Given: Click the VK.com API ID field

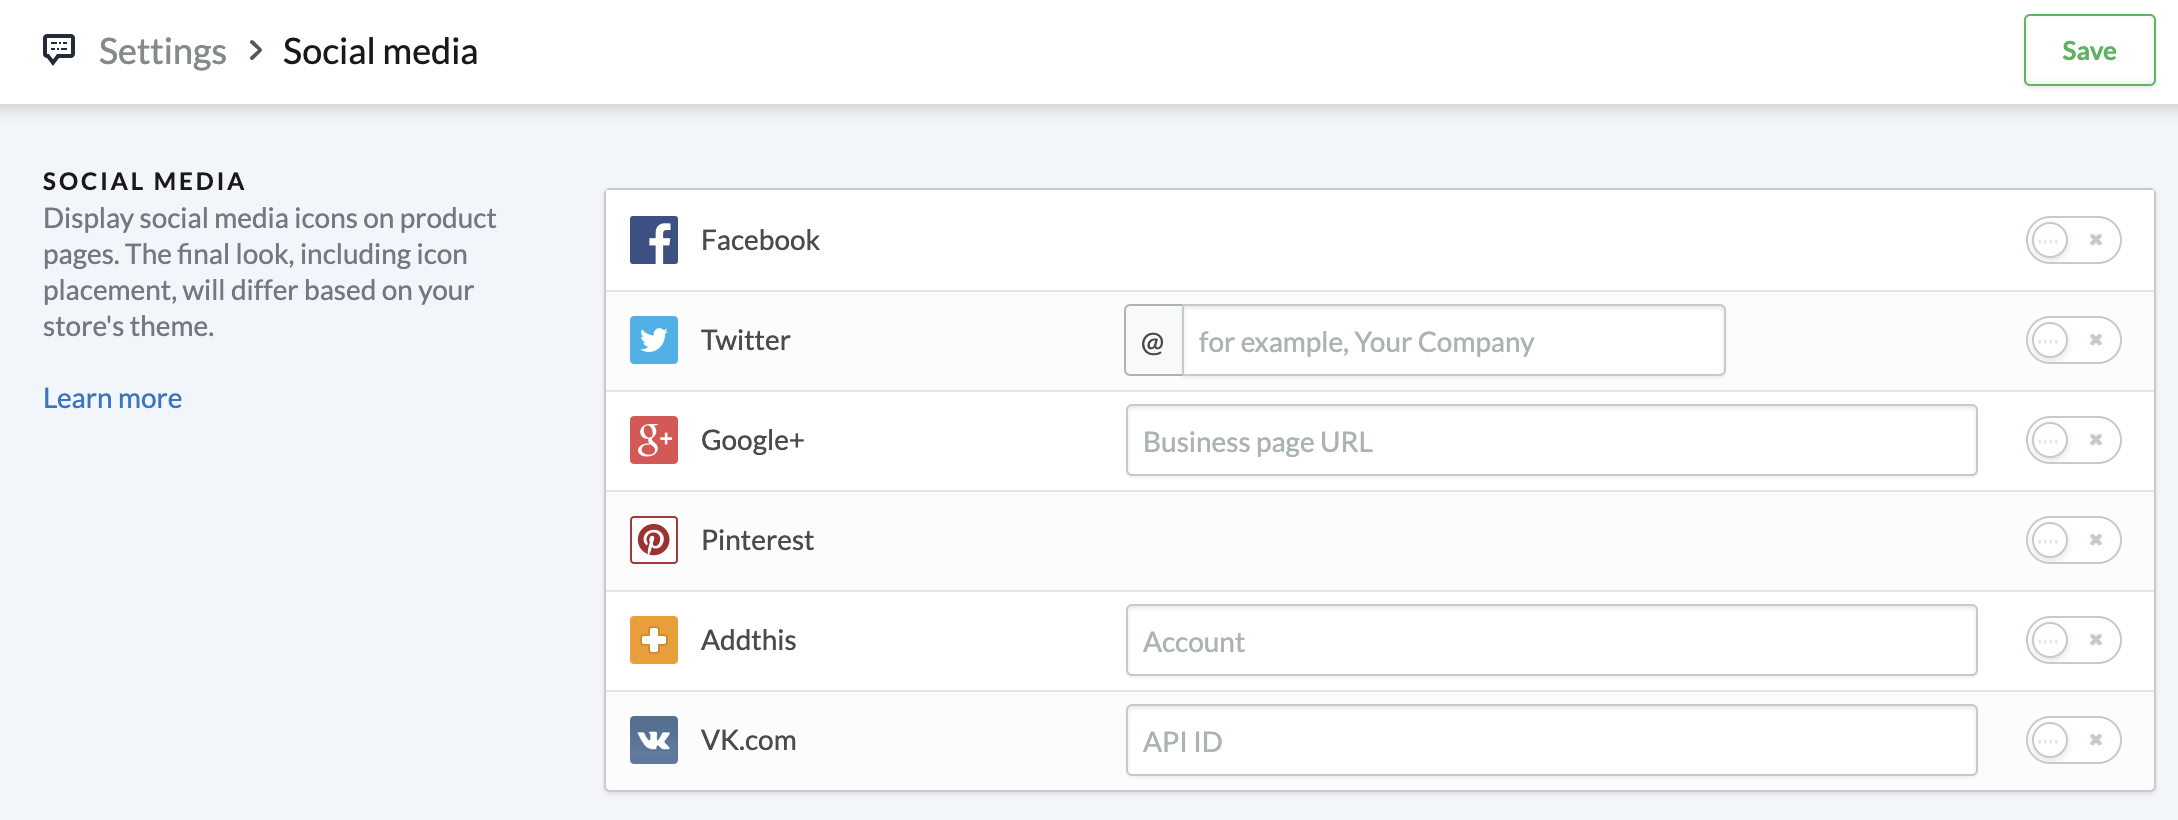Looking at the screenshot, I should point(1551,741).
